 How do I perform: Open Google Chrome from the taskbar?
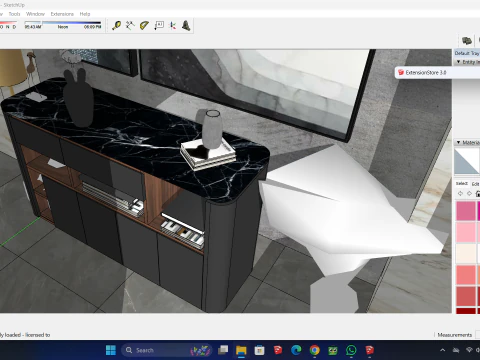[x=314, y=350]
